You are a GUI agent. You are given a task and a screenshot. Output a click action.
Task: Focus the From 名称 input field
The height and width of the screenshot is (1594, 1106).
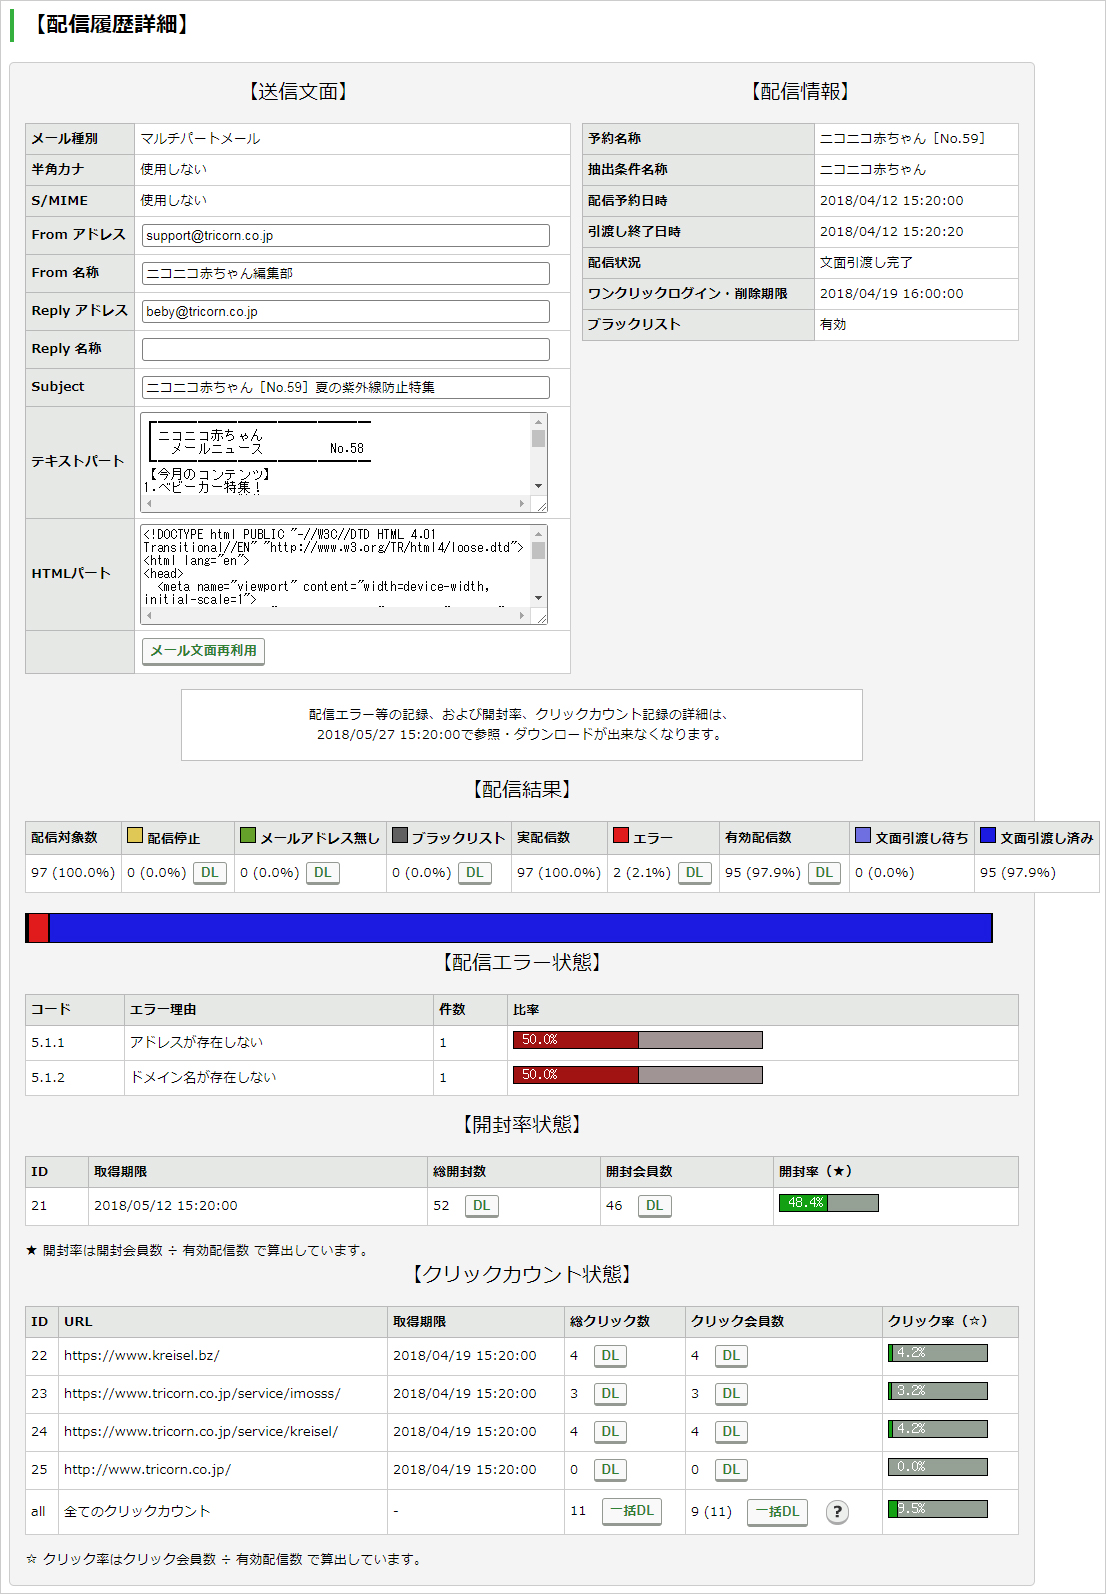(x=346, y=273)
